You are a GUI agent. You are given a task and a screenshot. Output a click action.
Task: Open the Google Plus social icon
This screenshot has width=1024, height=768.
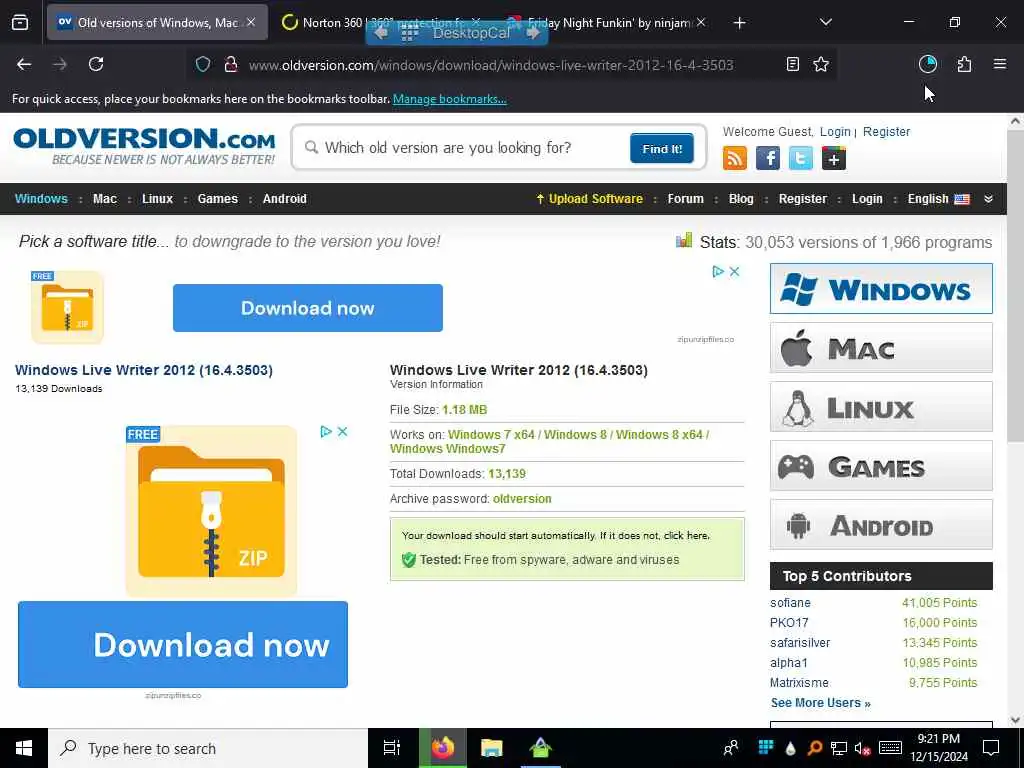pos(834,158)
